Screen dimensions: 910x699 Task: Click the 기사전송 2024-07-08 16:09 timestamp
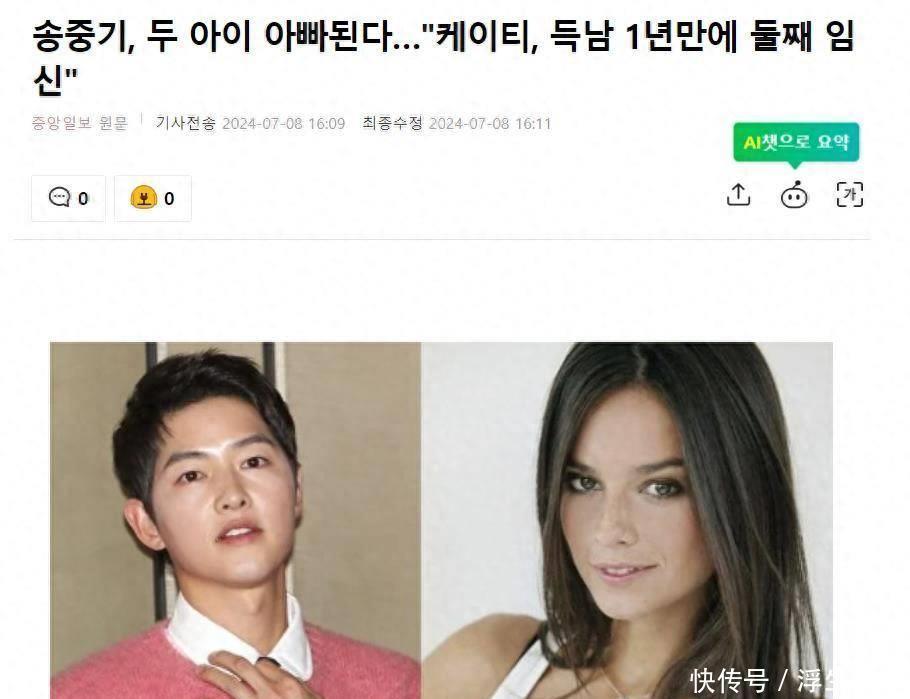coord(250,123)
